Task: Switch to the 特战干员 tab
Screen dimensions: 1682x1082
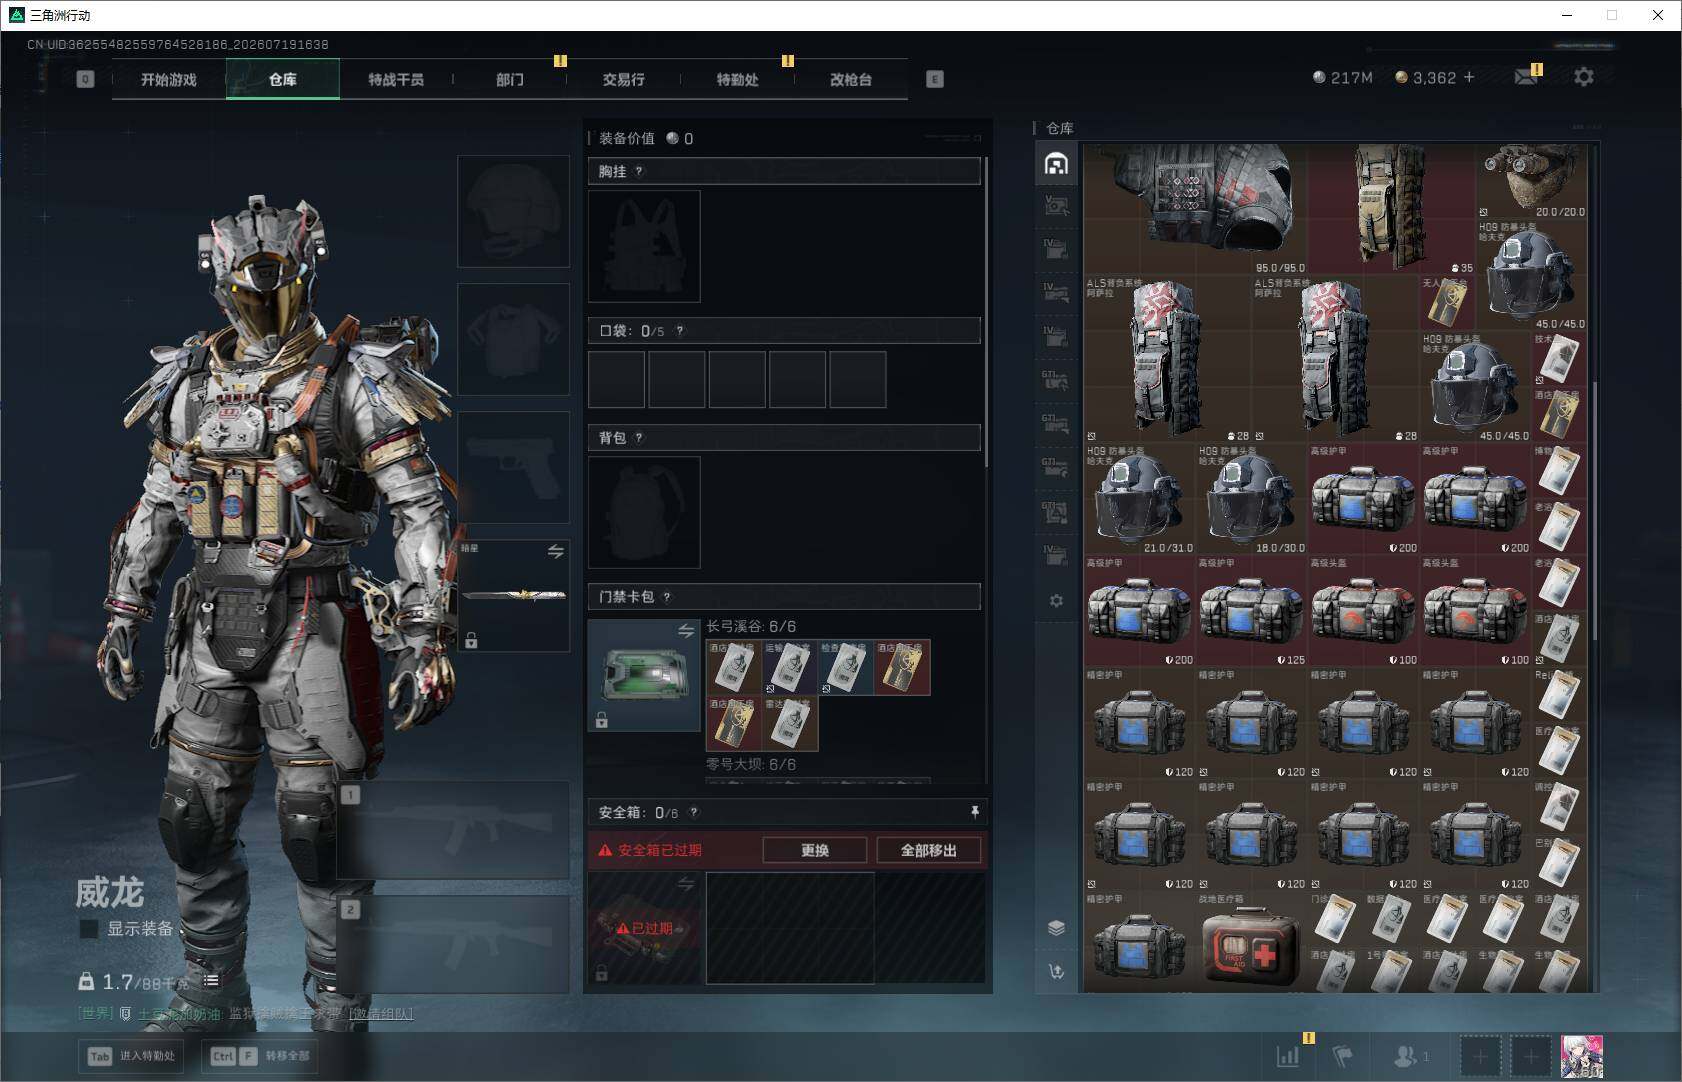Action: 396,79
